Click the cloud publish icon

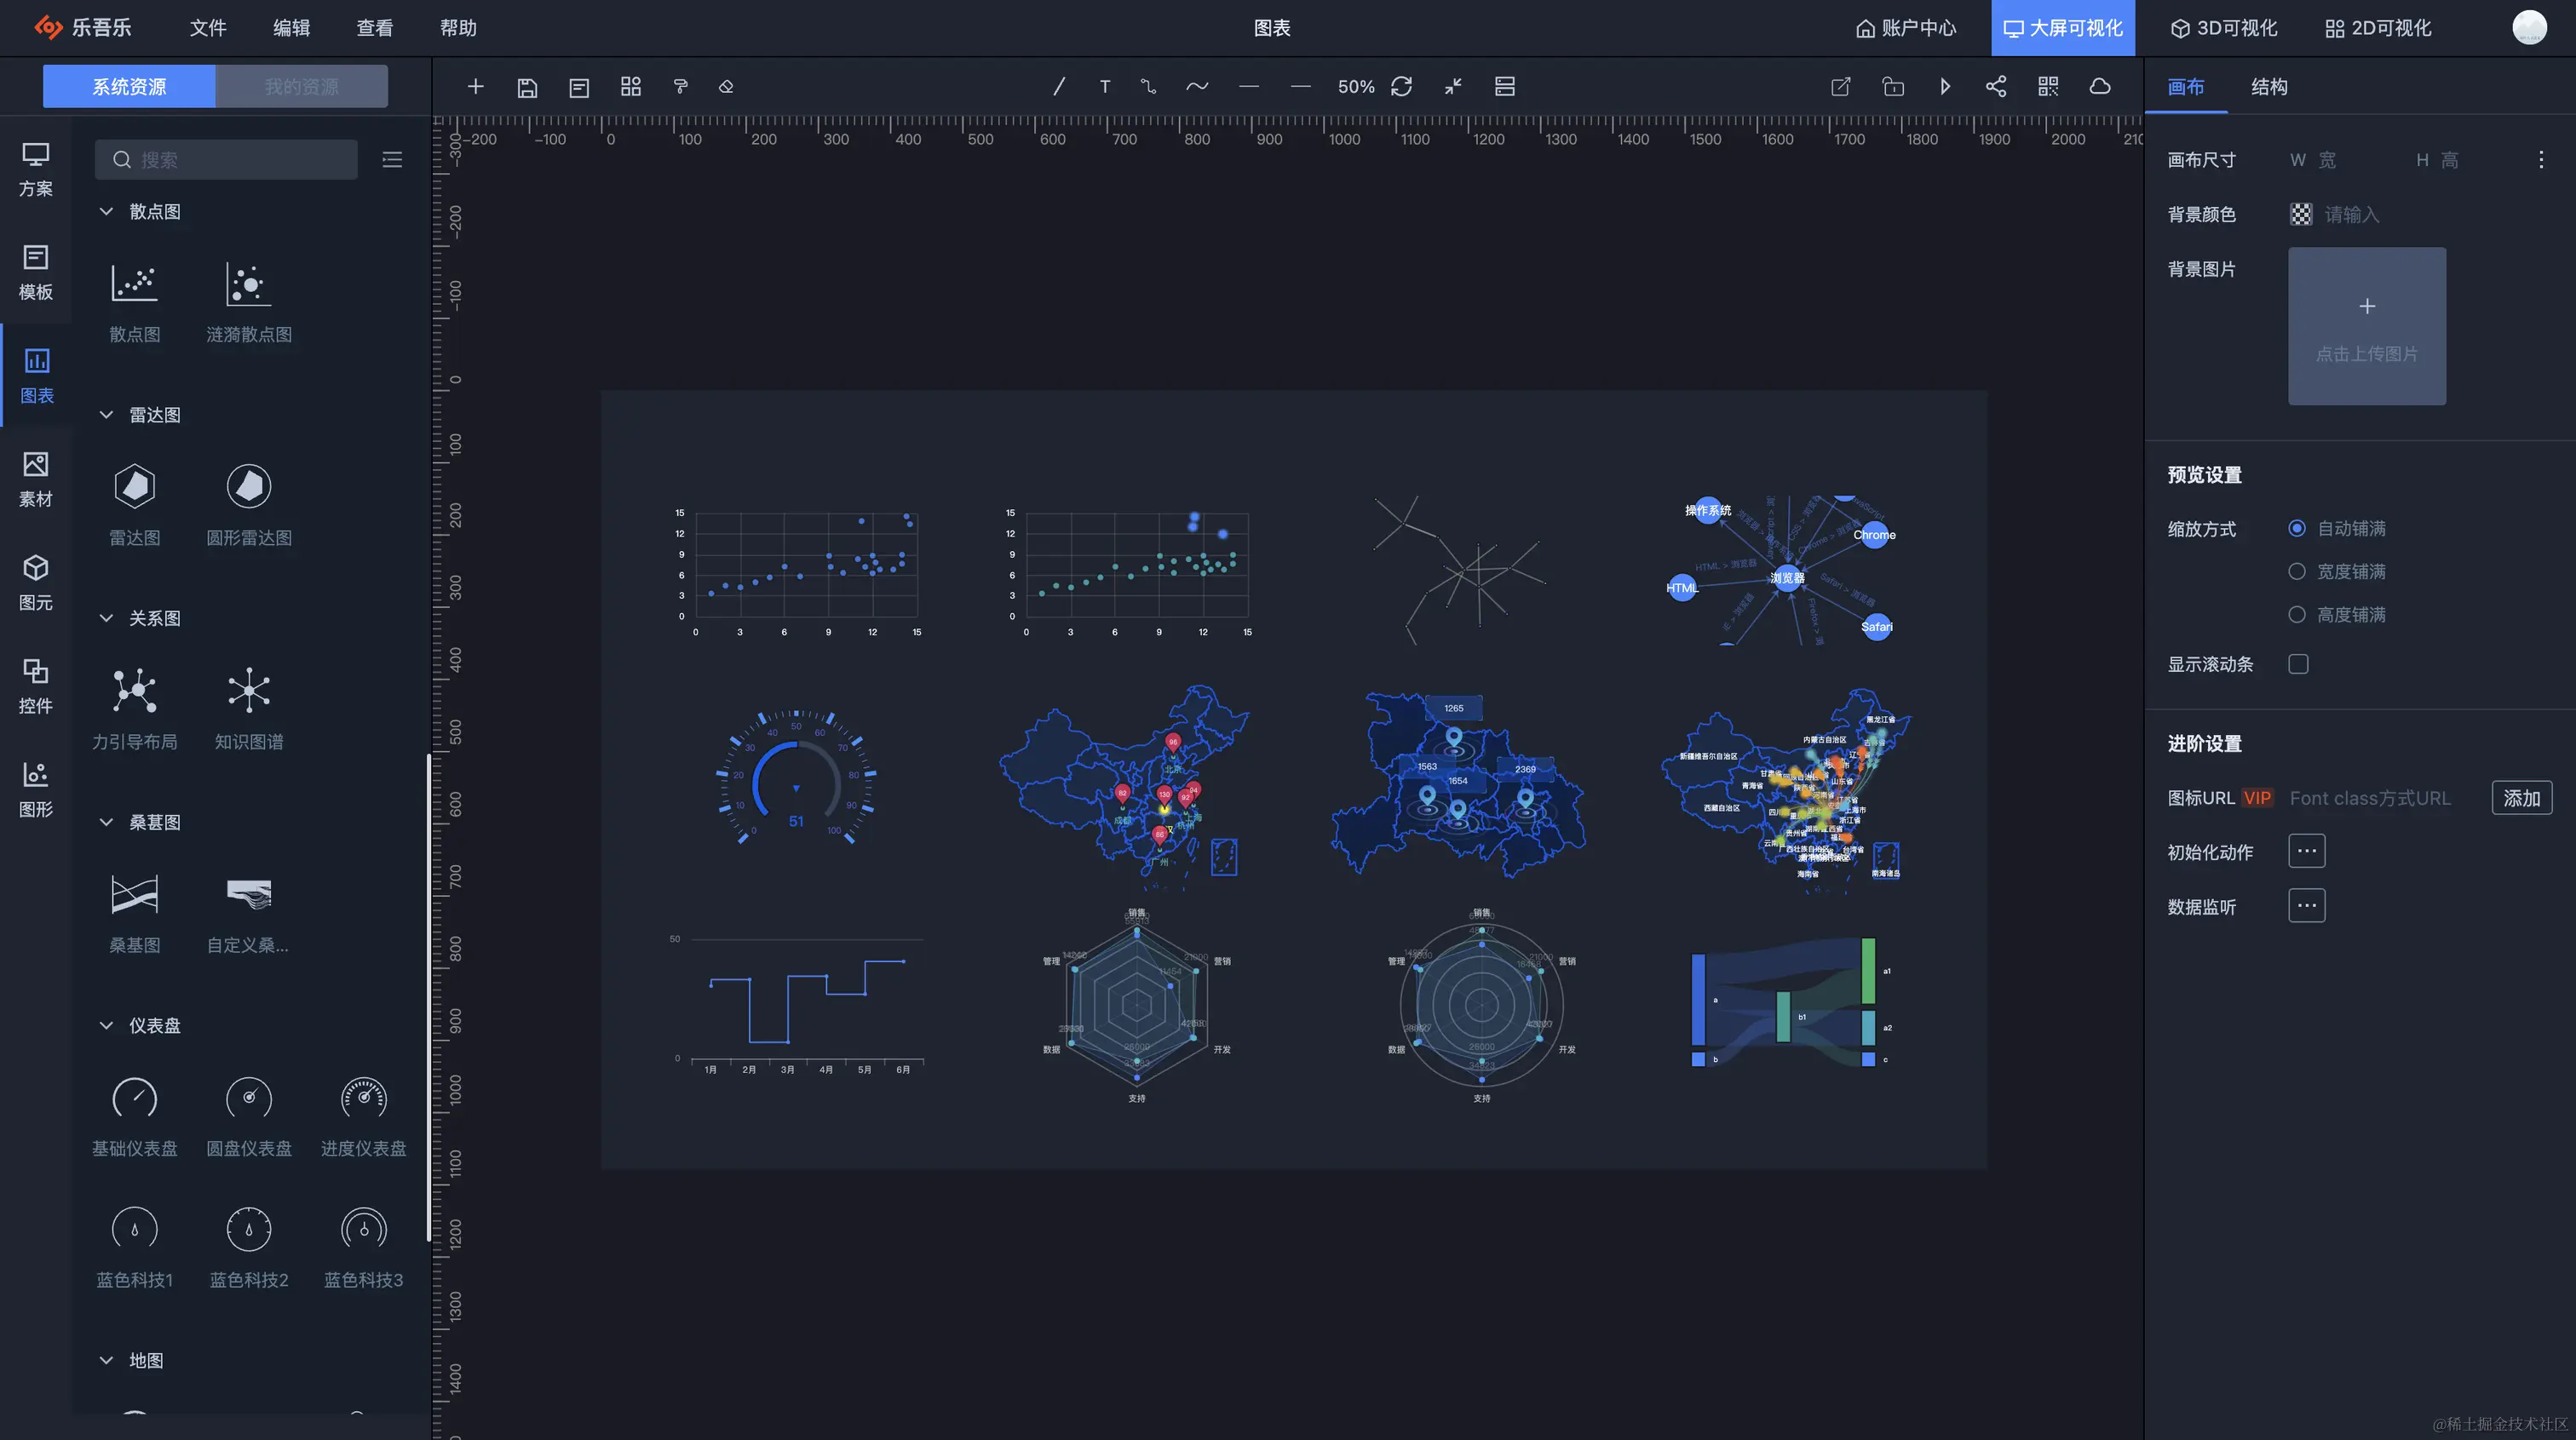coord(2100,87)
